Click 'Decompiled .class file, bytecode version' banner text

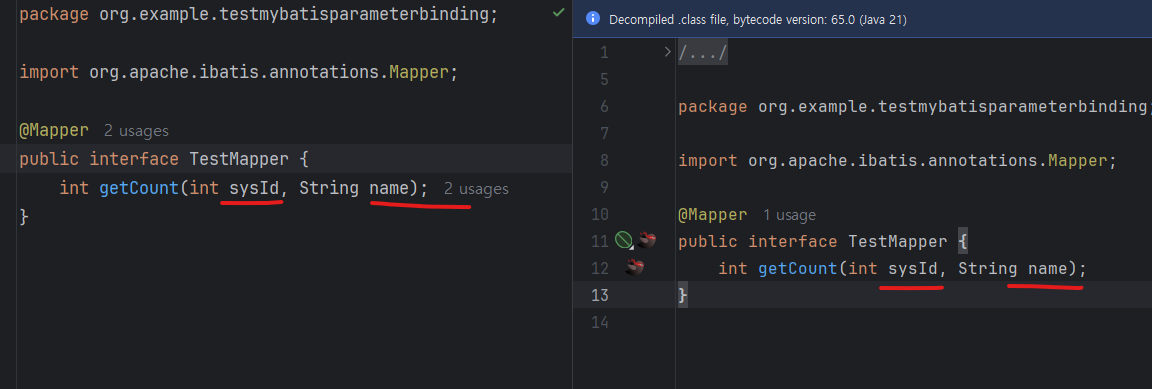[x=758, y=20]
